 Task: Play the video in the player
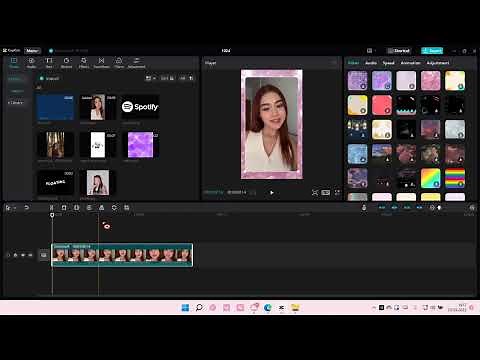272,193
